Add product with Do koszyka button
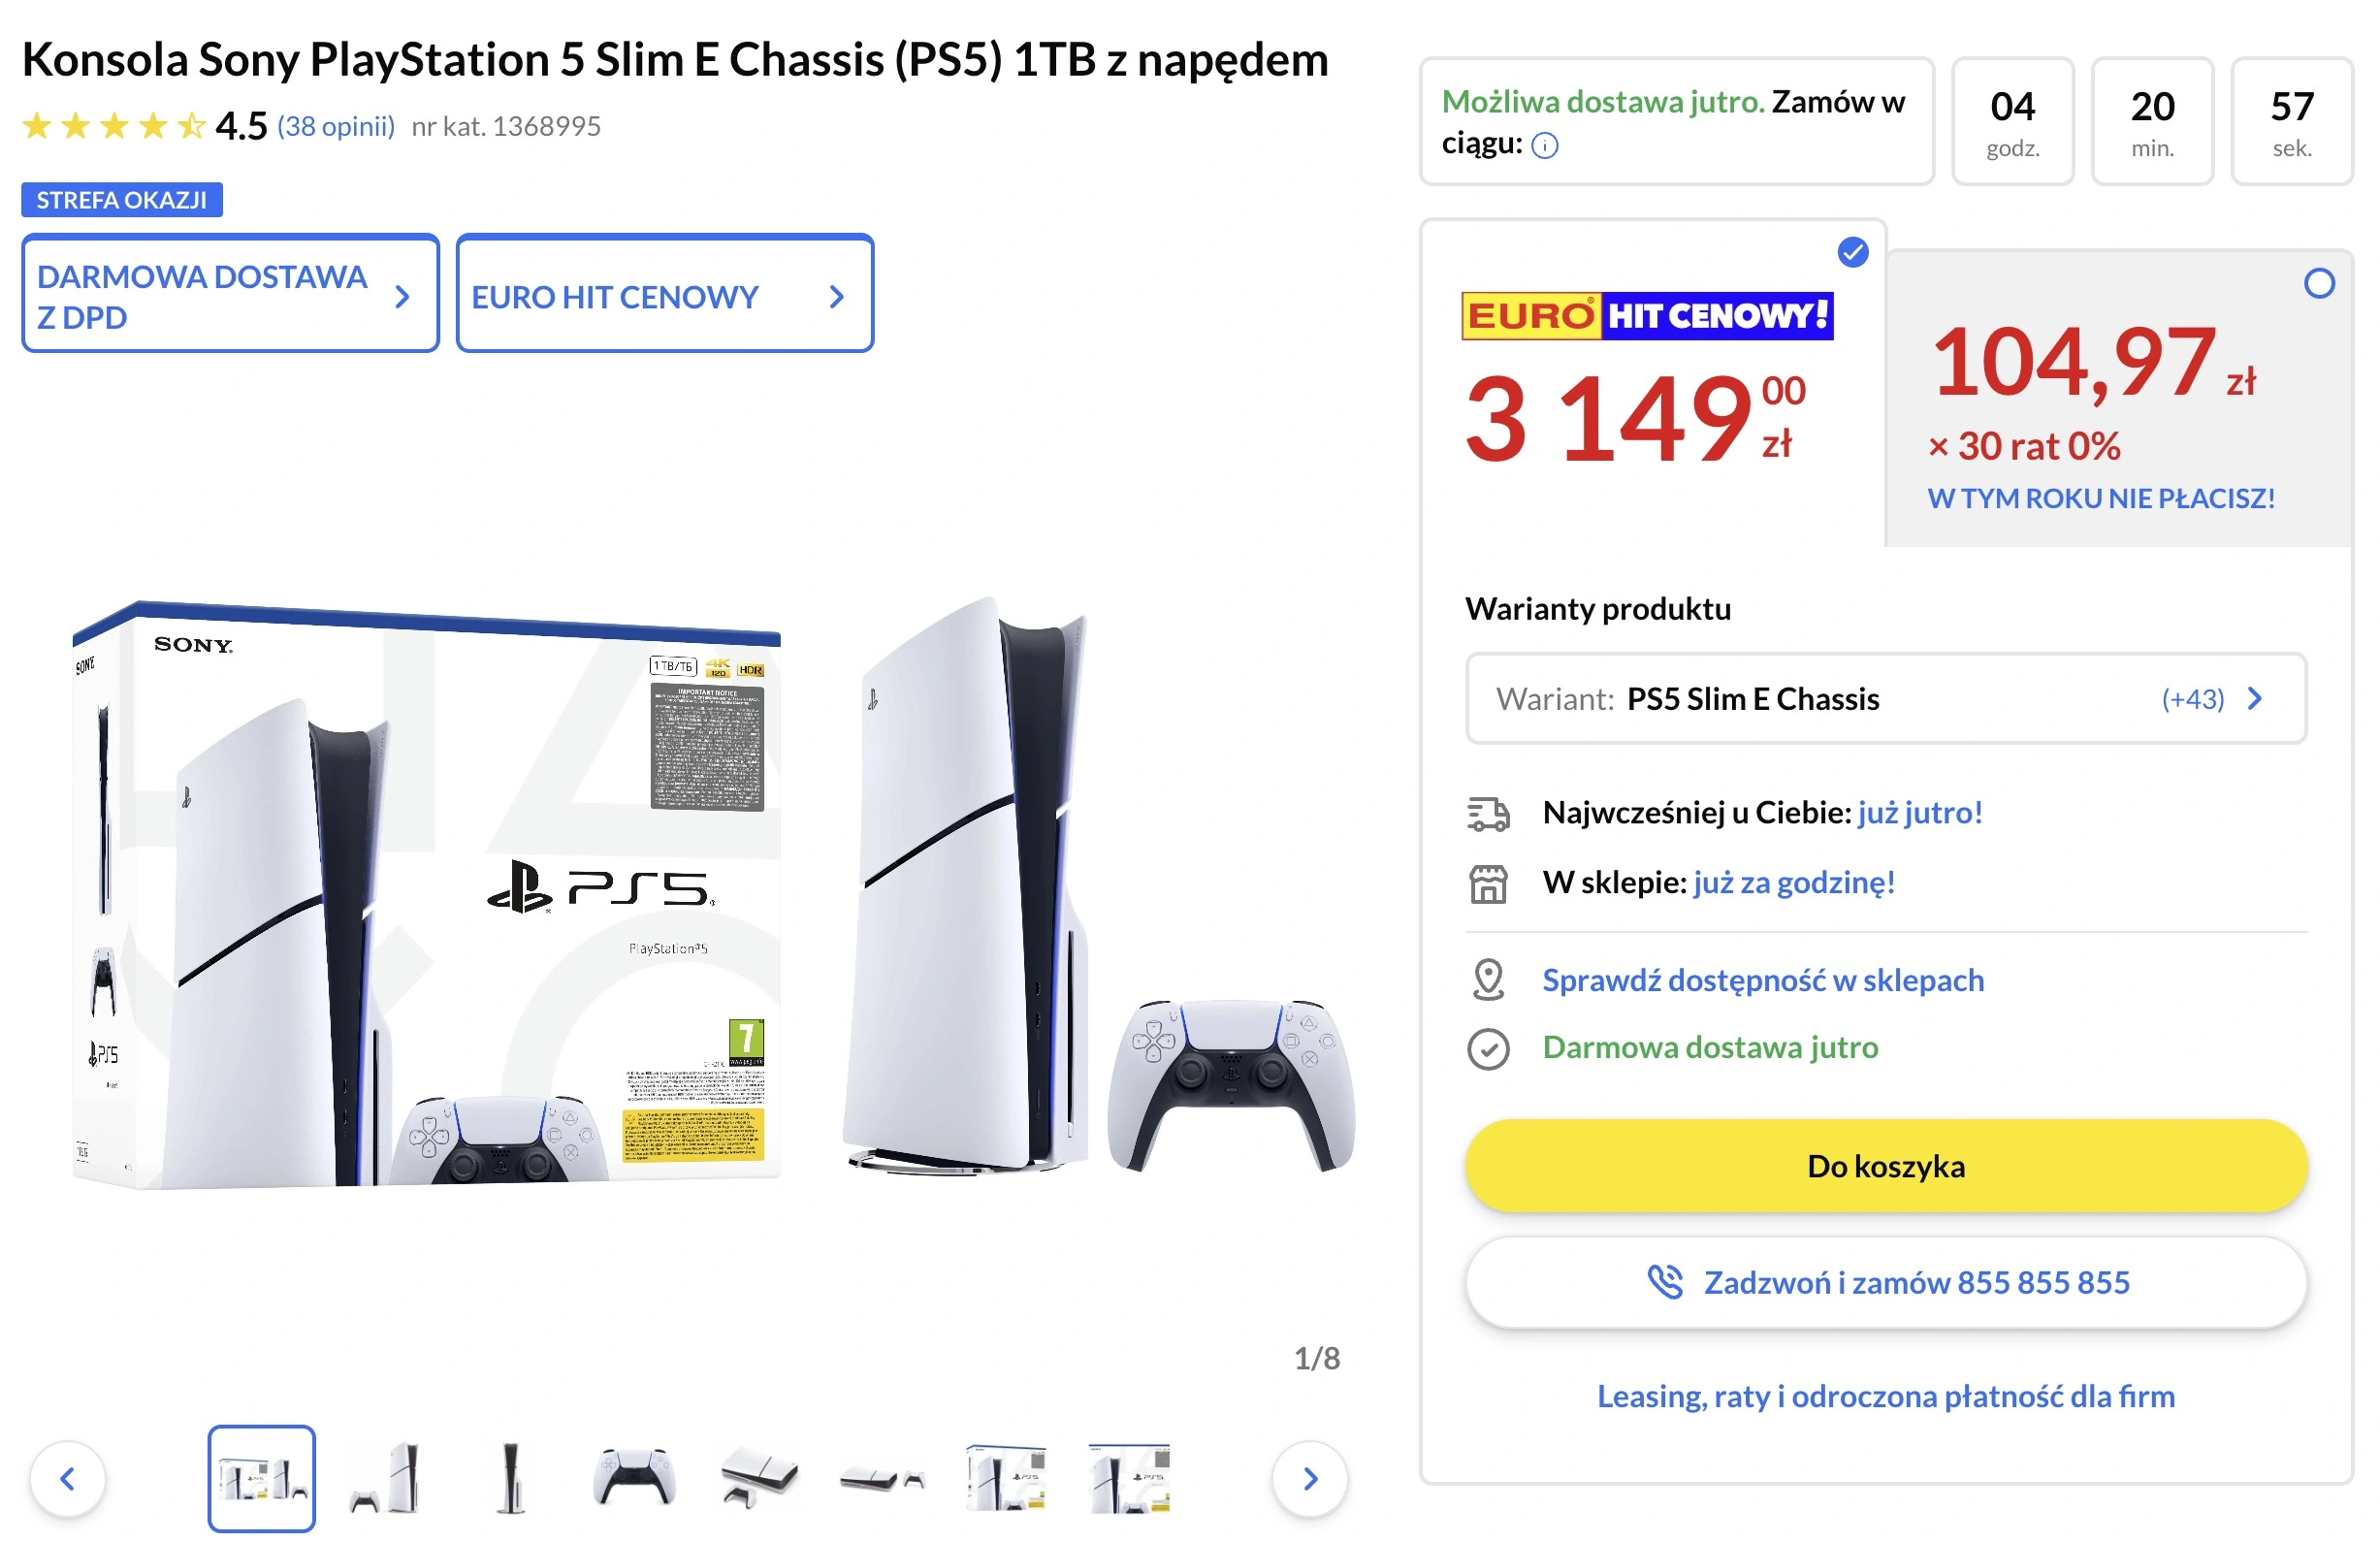2380x1542 pixels. [1886, 1166]
